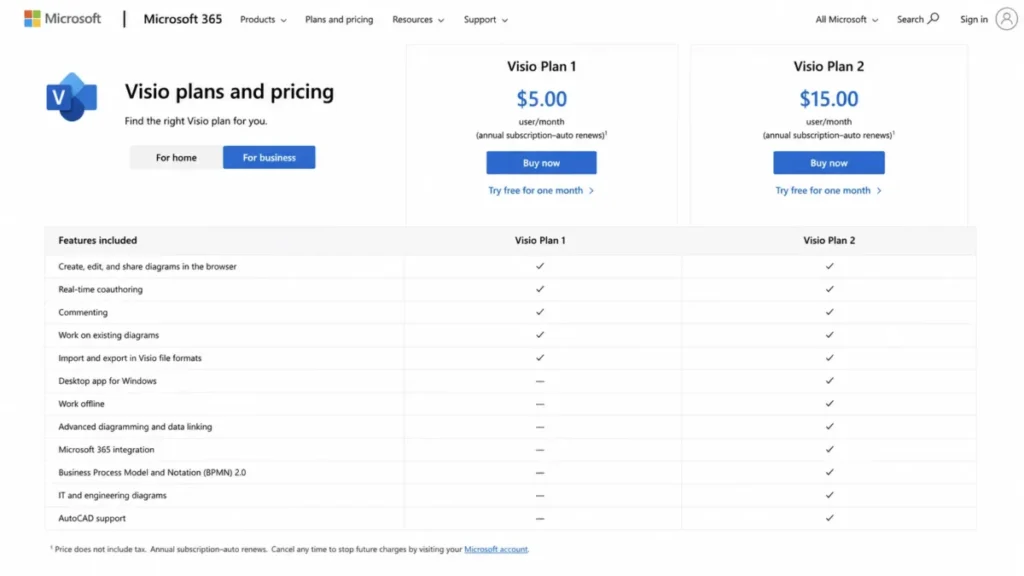Expand the Resources dropdown

(x=418, y=20)
